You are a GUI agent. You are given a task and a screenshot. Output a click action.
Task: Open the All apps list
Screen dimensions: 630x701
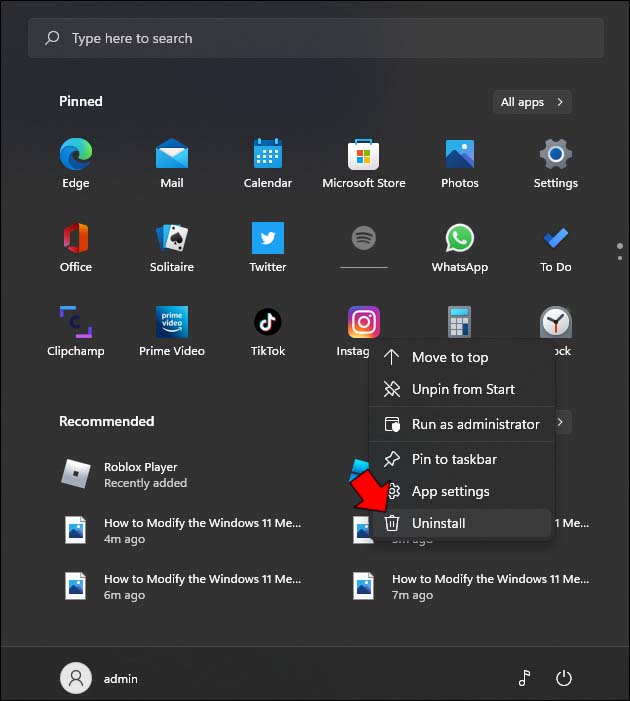click(532, 102)
